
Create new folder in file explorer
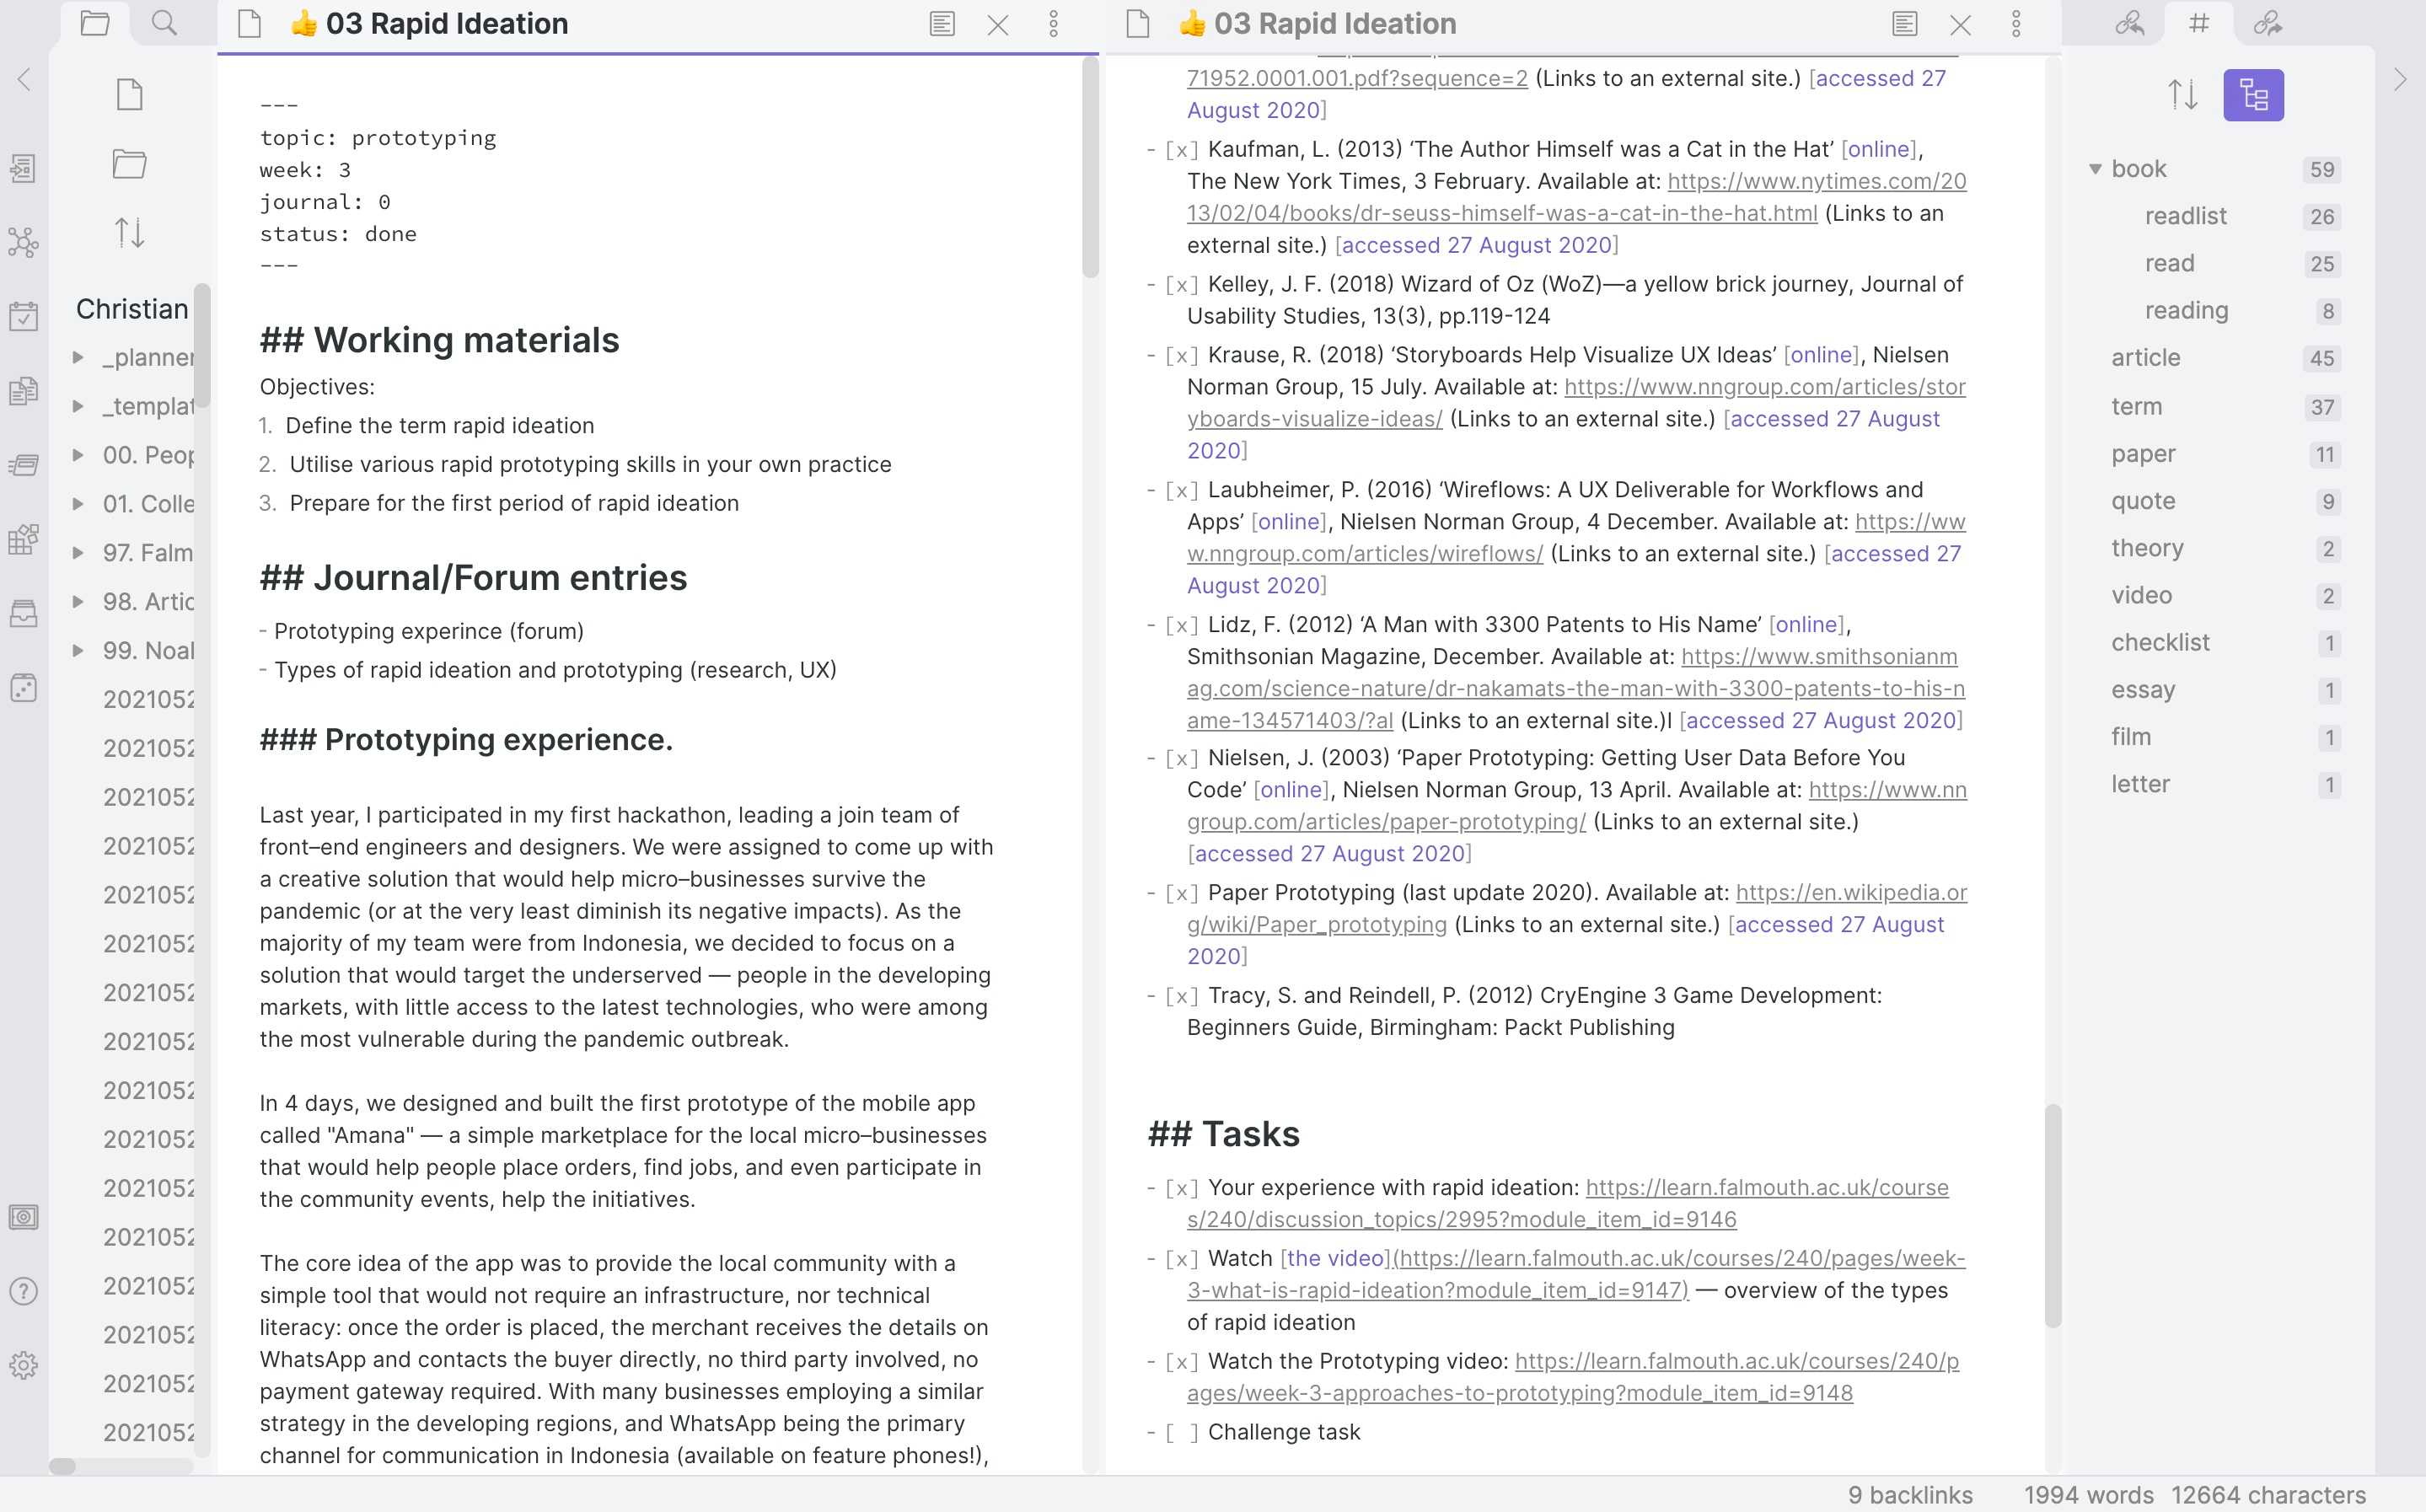tap(129, 163)
